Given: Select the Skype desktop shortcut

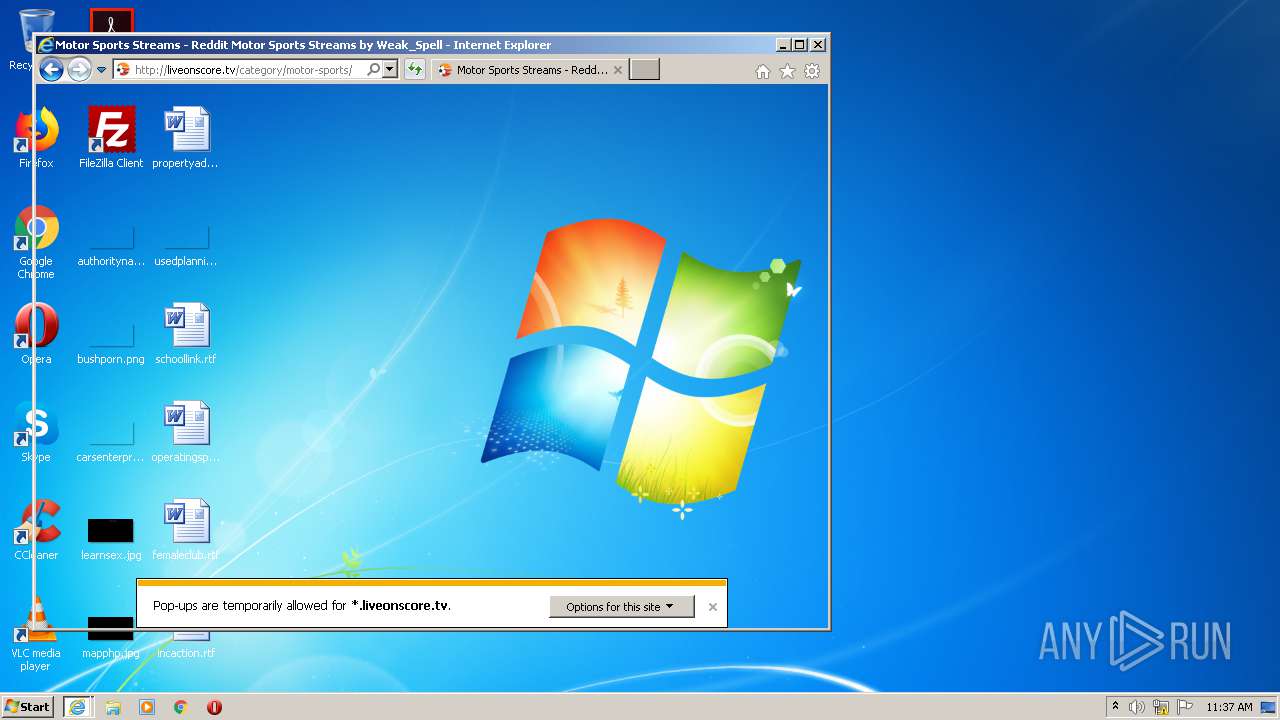Looking at the screenshot, I should tap(36, 433).
